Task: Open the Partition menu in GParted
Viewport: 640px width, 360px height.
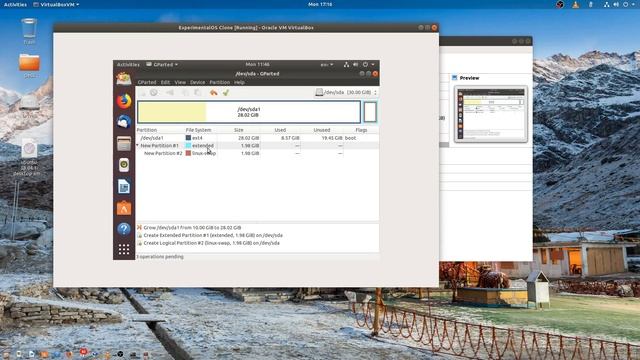Action: pos(220,82)
